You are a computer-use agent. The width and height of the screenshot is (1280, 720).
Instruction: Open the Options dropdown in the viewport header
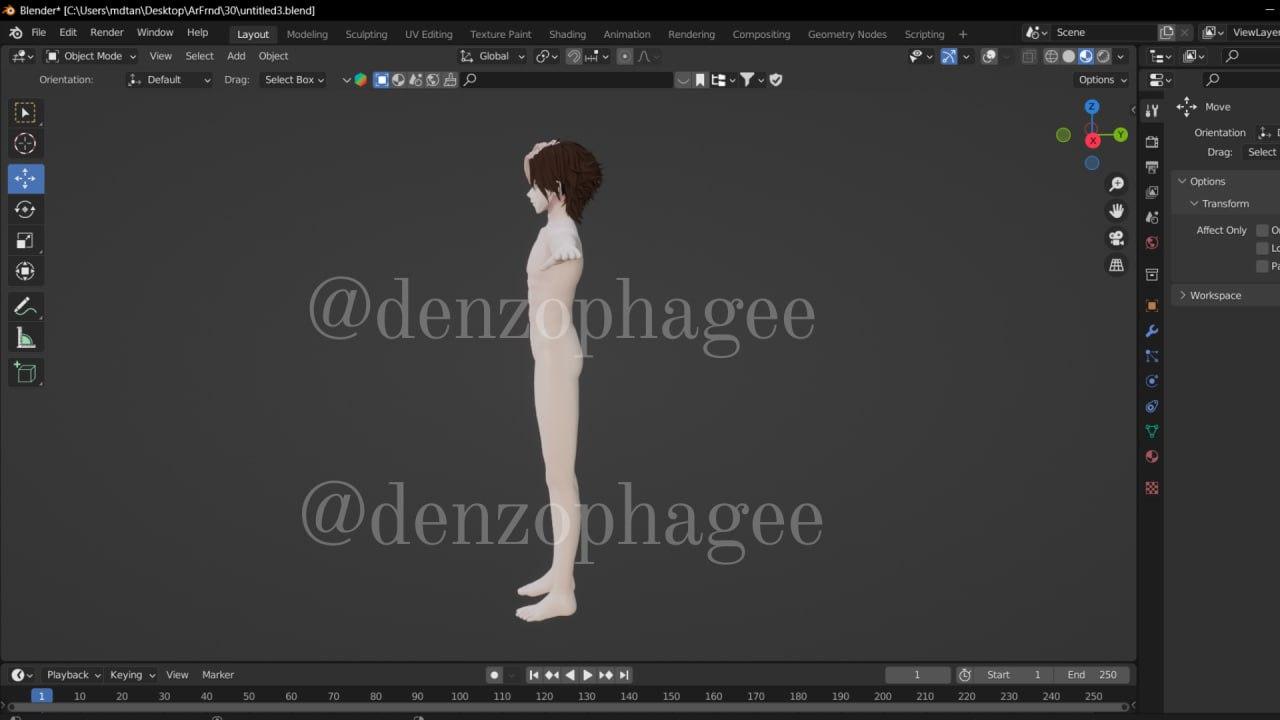point(1102,80)
